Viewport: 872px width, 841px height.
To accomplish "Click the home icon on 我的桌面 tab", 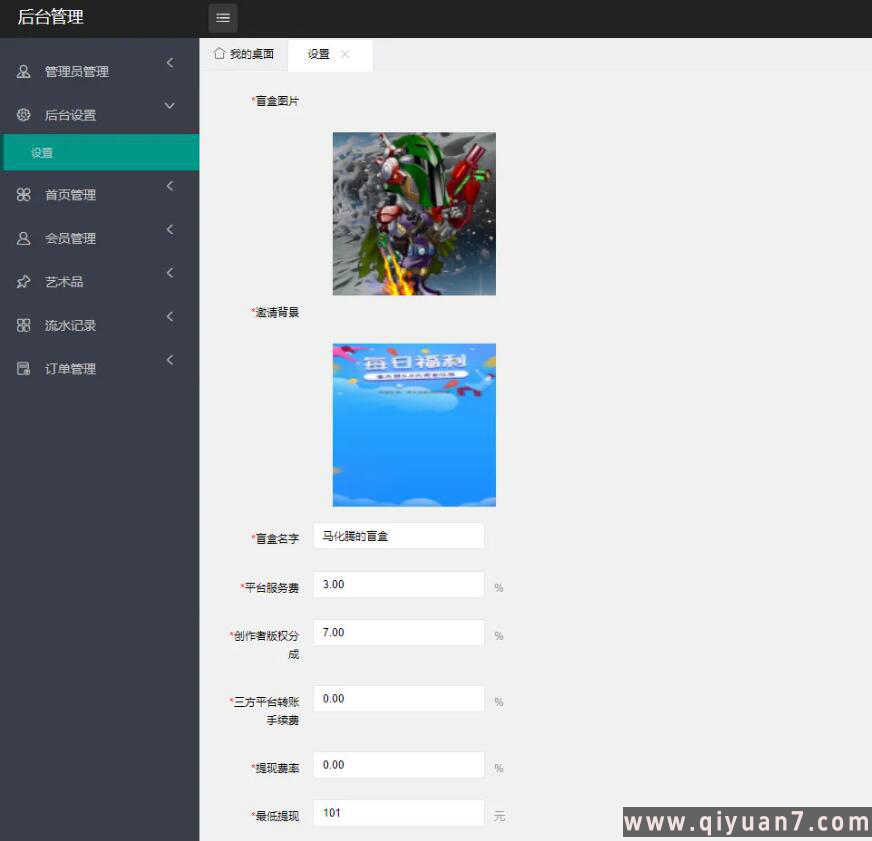I will pyautogui.click(x=219, y=54).
